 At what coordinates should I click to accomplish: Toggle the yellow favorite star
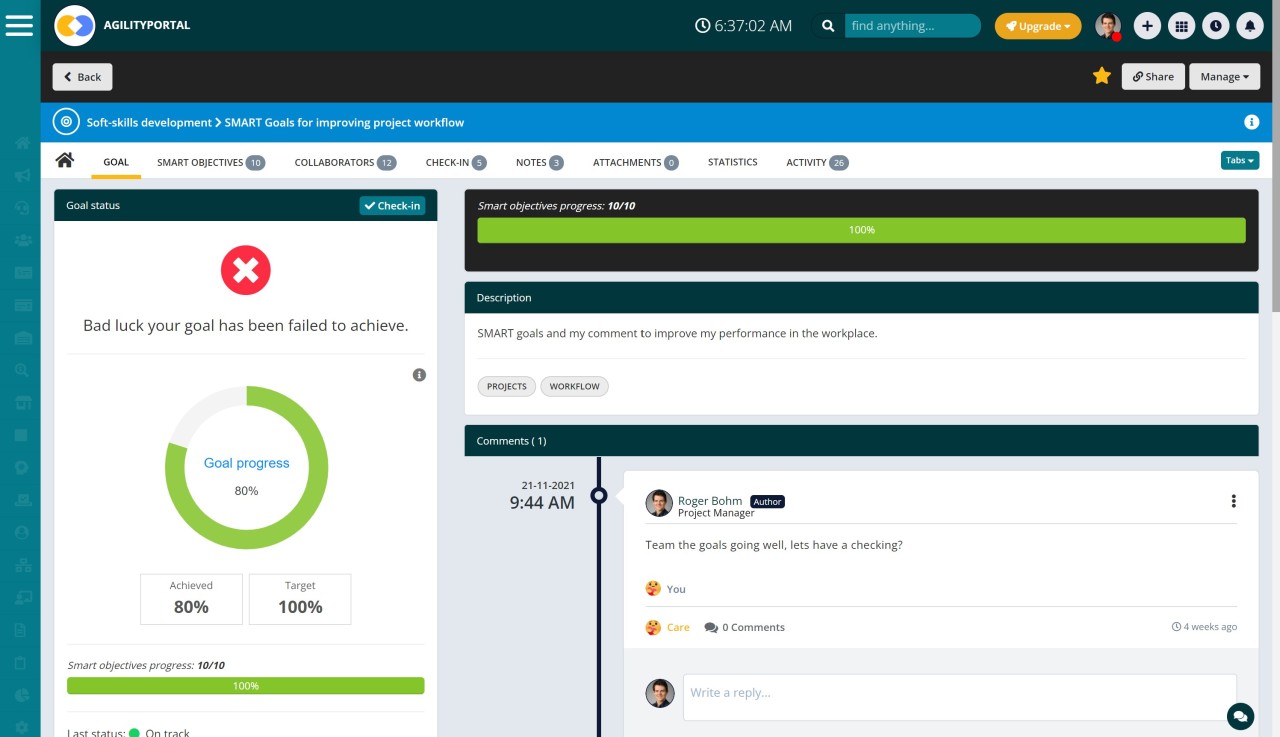click(x=1101, y=75)
